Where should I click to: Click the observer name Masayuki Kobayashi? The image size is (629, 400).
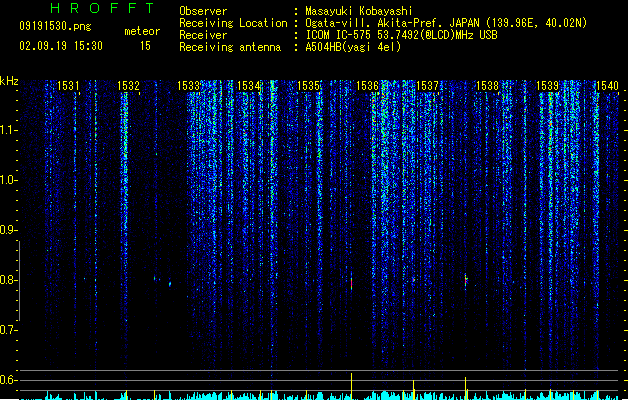coord(359,11)
